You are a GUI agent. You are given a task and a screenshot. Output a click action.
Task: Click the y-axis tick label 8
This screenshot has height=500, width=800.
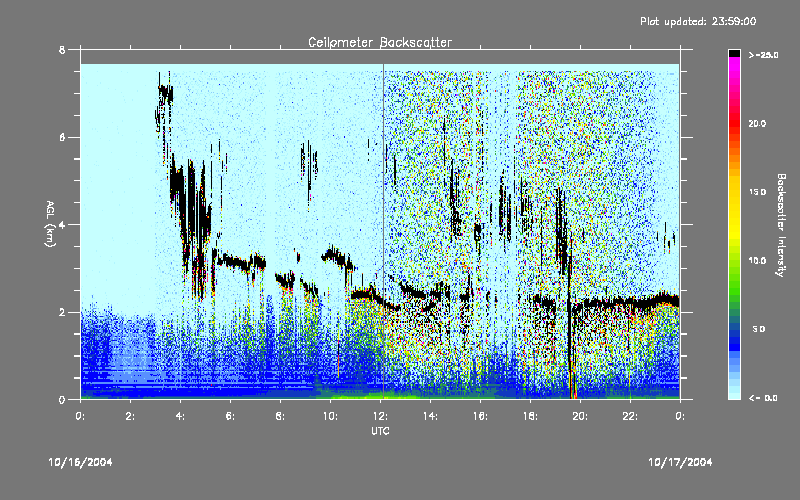pos(62,50)
